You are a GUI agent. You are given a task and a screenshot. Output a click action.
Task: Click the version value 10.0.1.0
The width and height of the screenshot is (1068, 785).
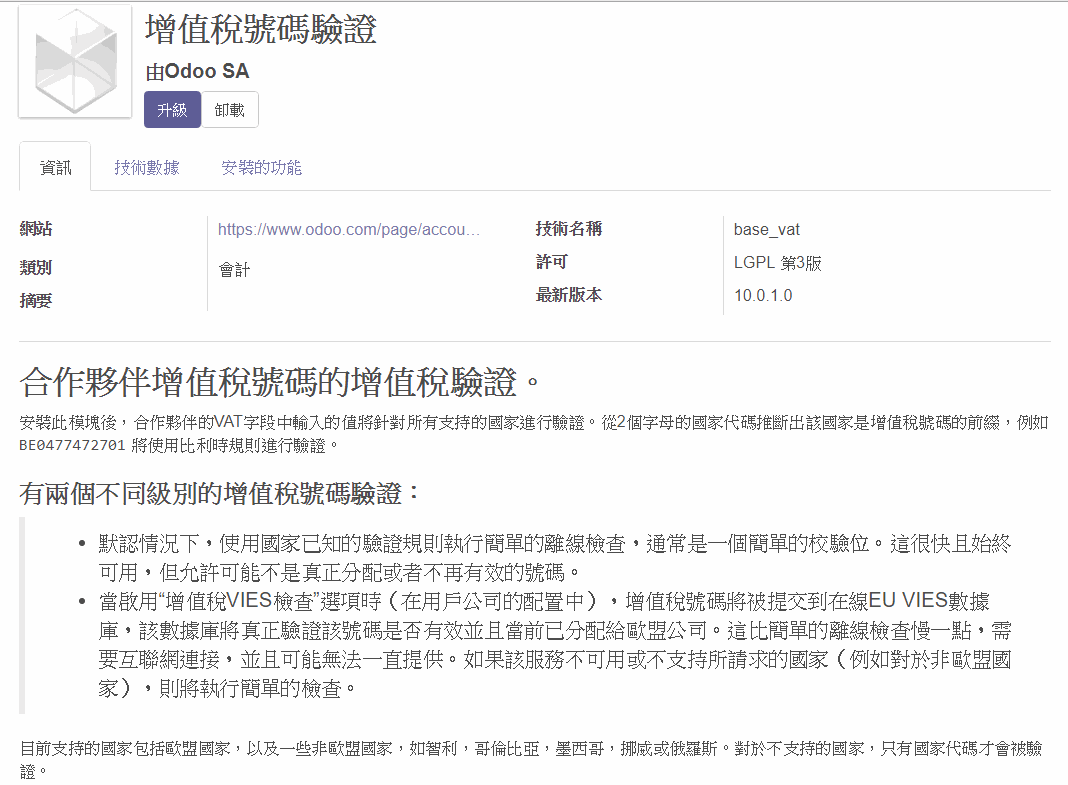coord(763,295)
